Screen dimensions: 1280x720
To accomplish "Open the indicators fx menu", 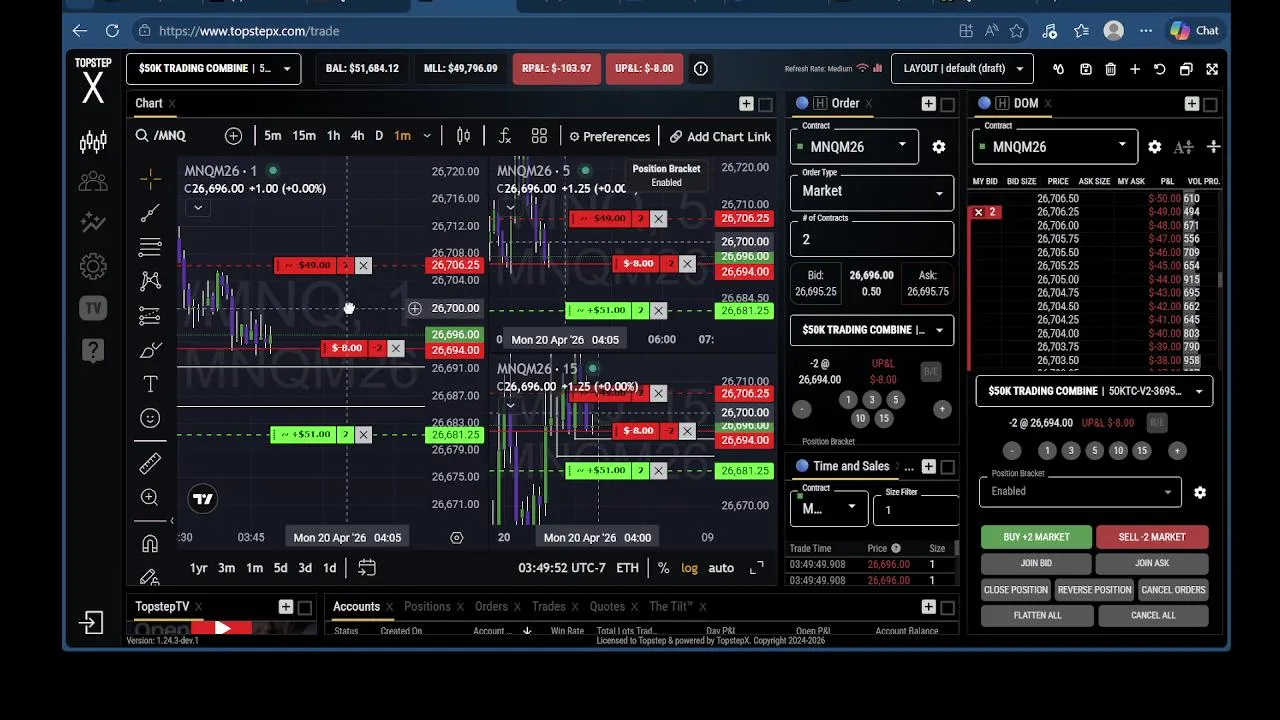I will tap(505, 136).
